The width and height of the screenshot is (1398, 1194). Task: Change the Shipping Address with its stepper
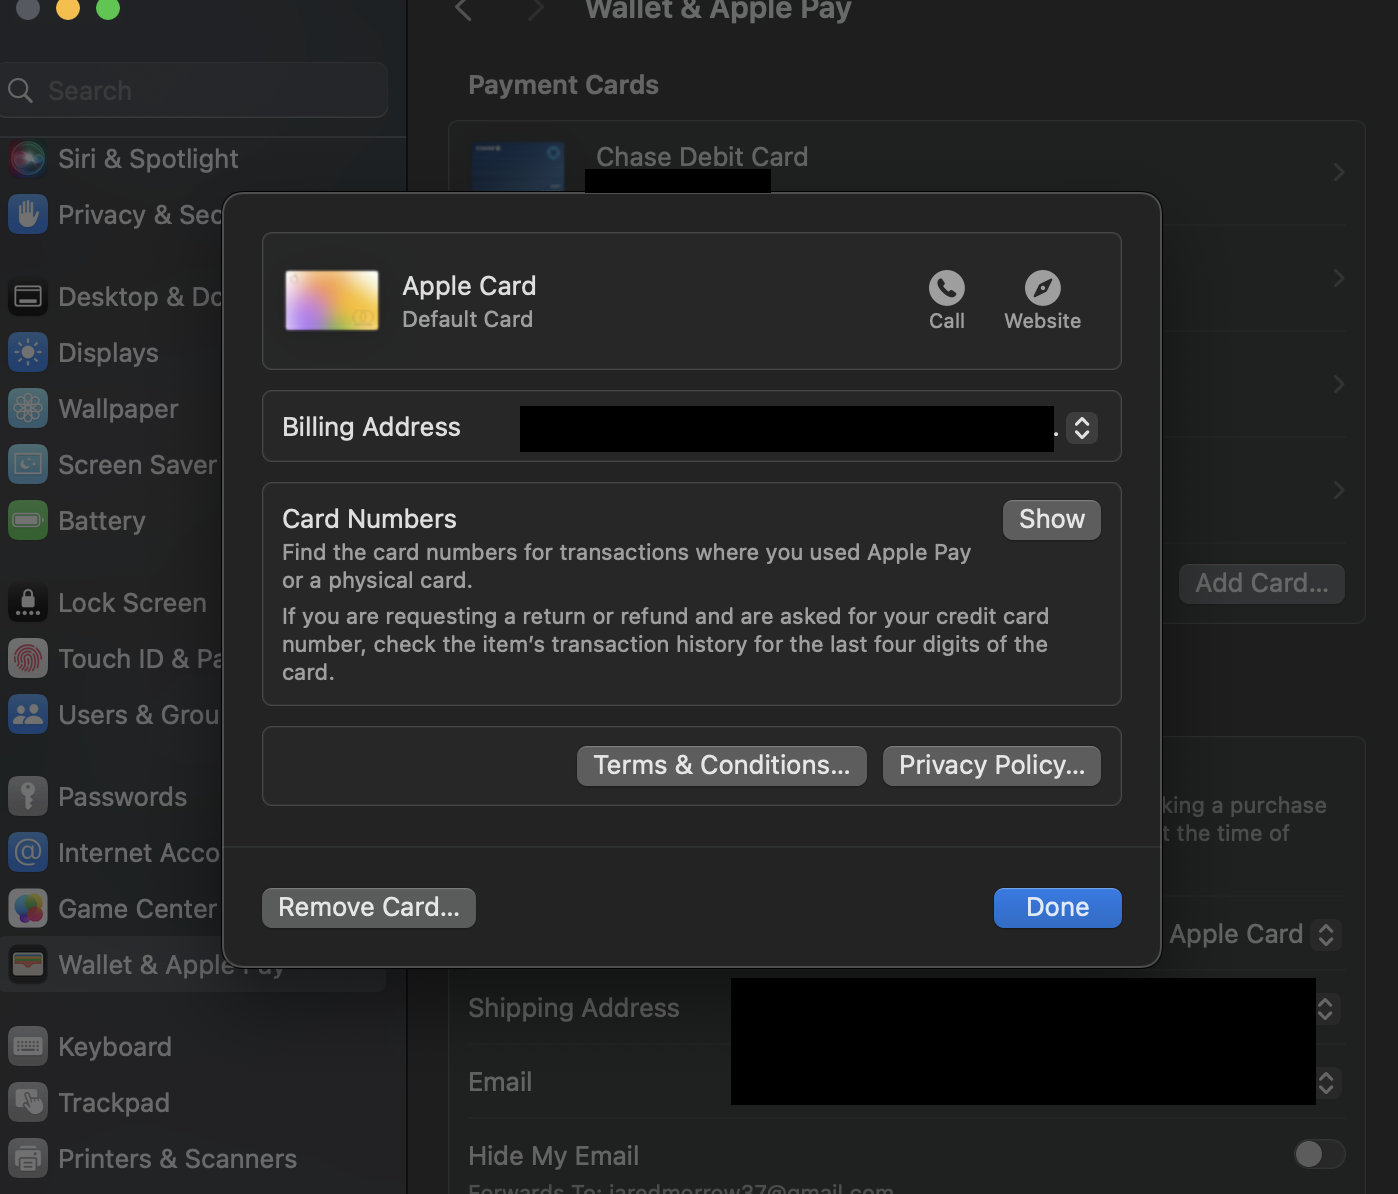(1325, 1009)
